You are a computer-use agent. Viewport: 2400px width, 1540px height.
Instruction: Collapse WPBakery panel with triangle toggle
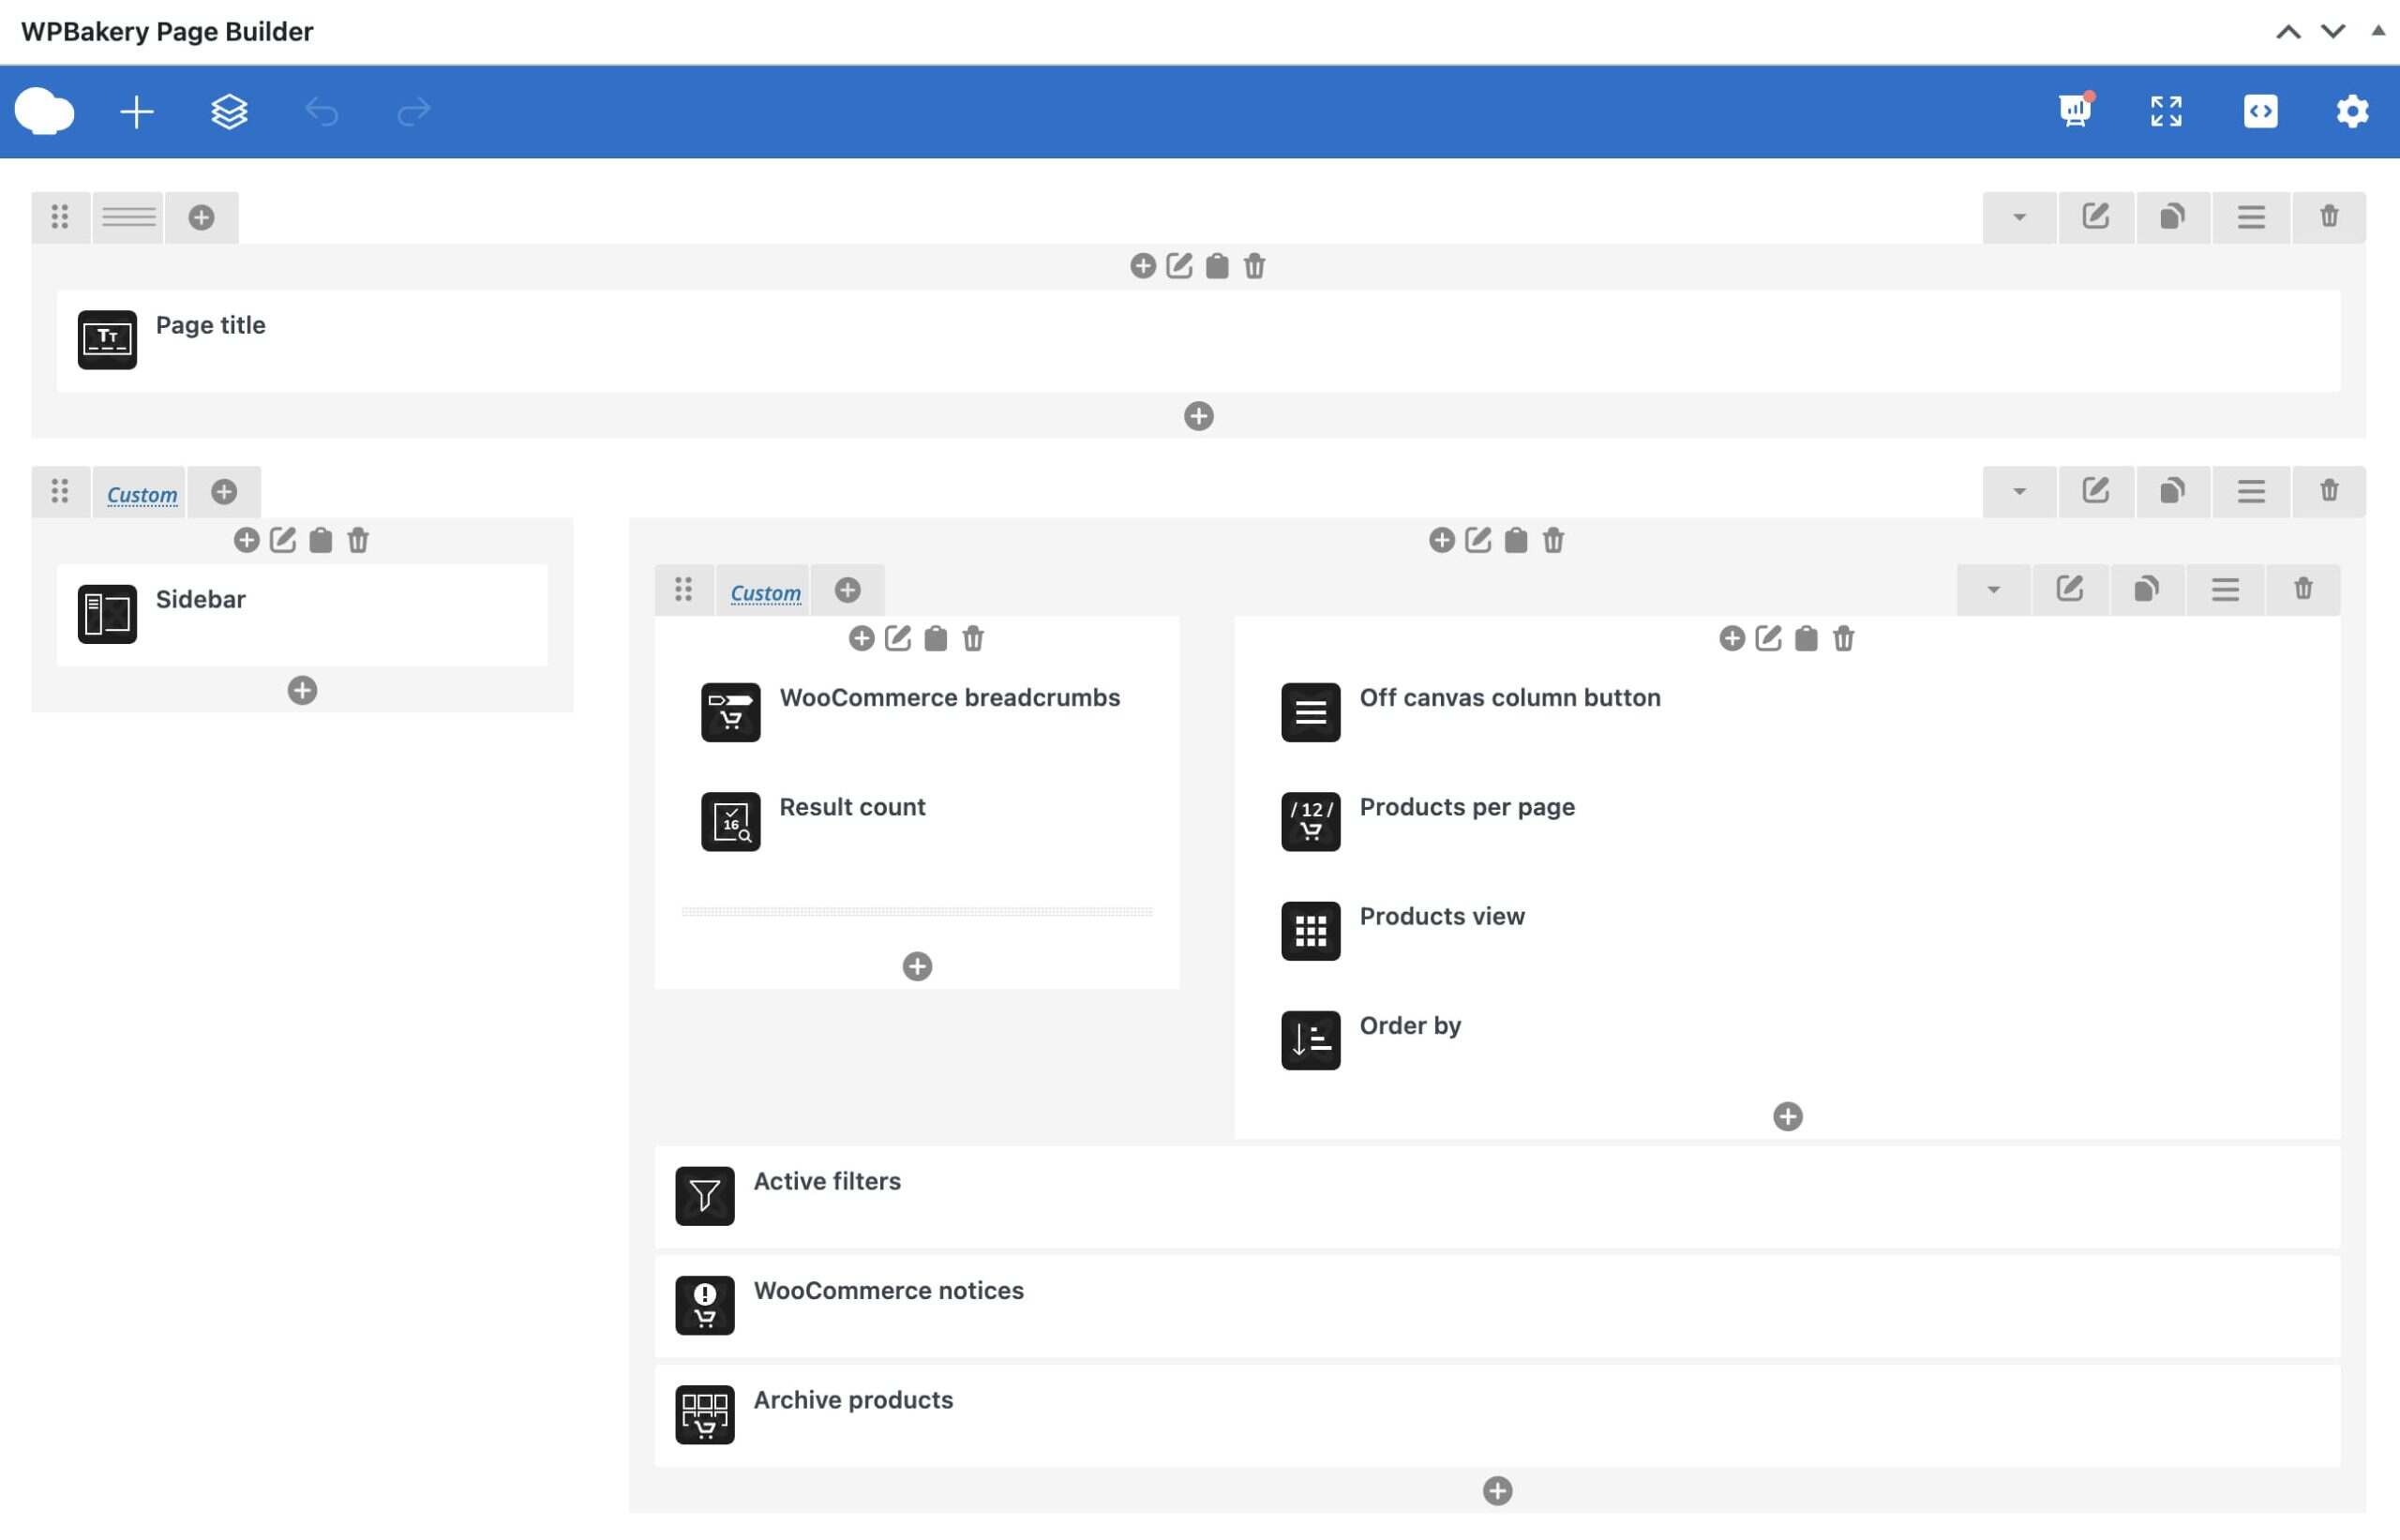pos(2379,31)
